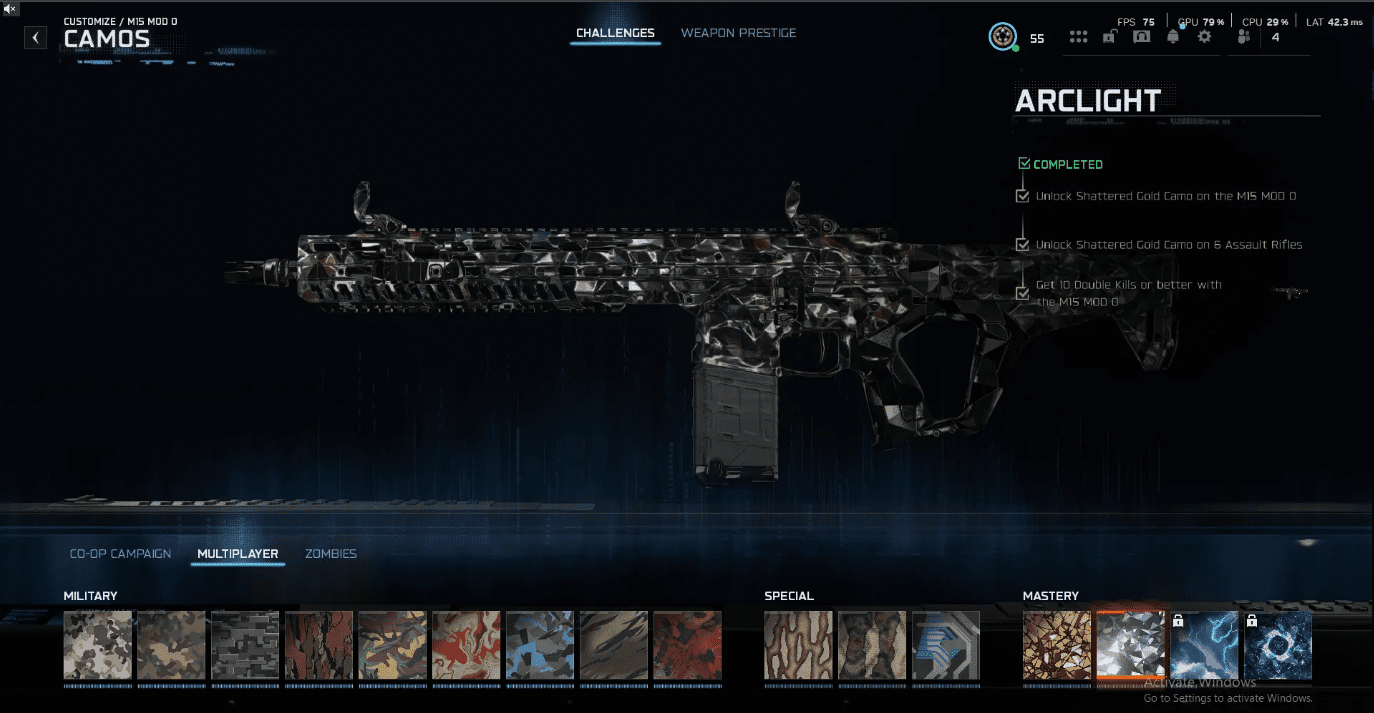Click the 6 Assault Rifles challenge checkbox
Image resolution: width=1374 pixels, height=713 pixels.
(1022, 245)
